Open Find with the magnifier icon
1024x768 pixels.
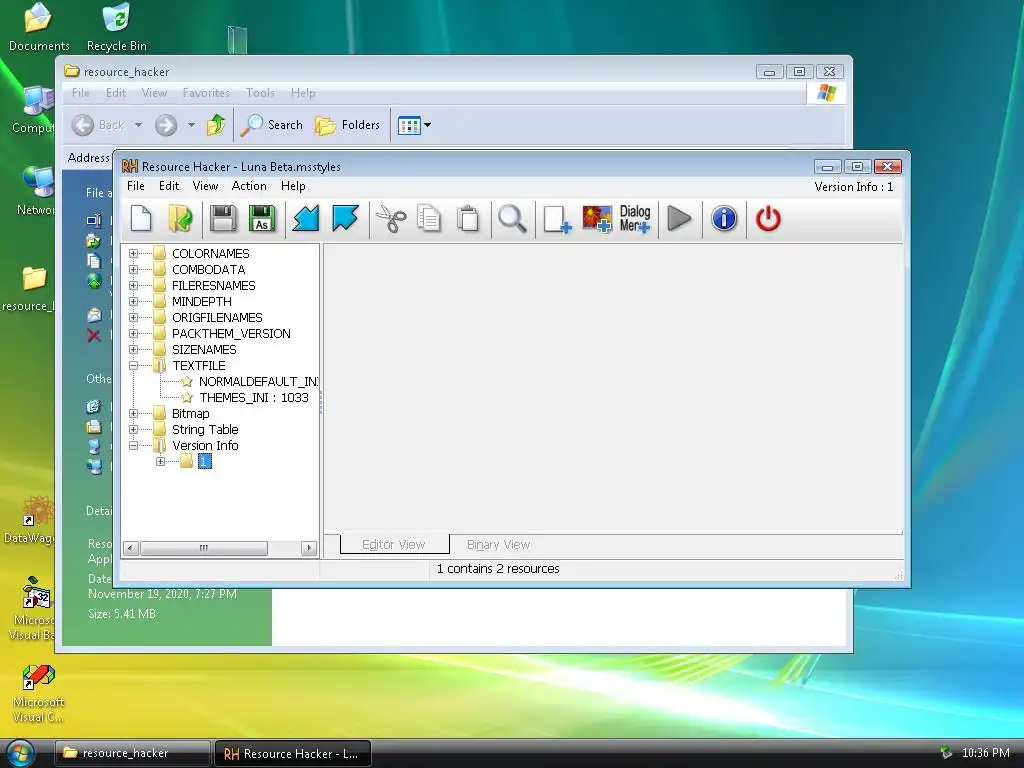point(512,219)
